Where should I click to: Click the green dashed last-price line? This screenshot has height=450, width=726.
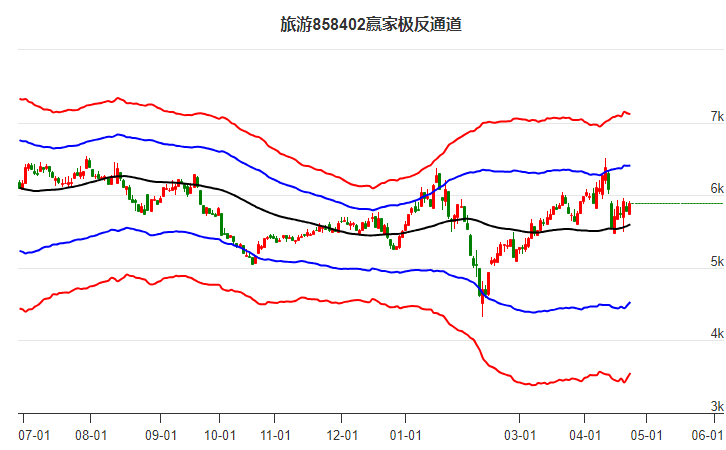click(x=677, y=203)
